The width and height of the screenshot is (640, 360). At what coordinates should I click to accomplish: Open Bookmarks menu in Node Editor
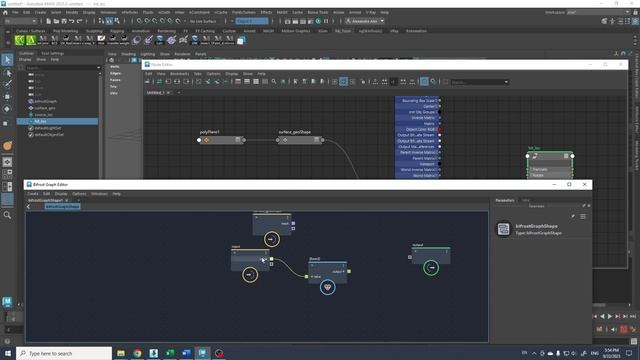click(x=180, y=74)
